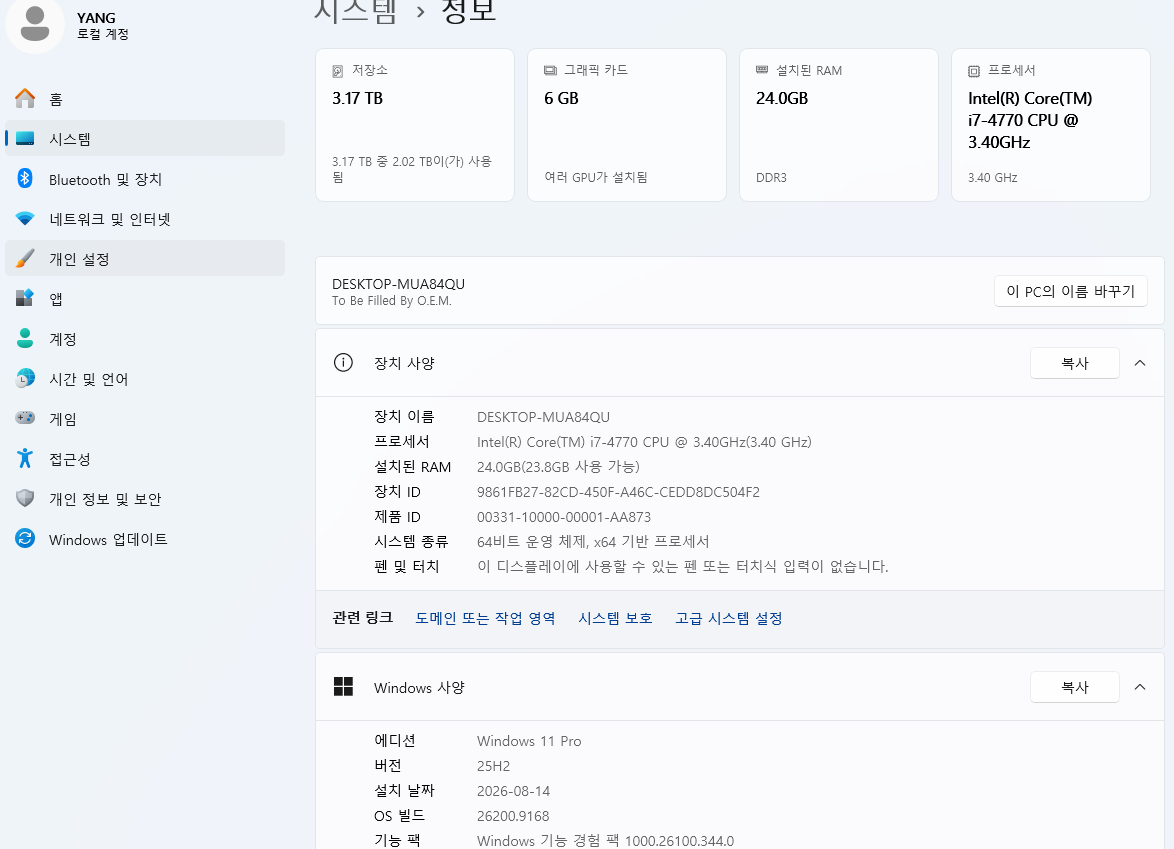
Task: Click the 저장소 disk icon on card
Action: [338, 71]
